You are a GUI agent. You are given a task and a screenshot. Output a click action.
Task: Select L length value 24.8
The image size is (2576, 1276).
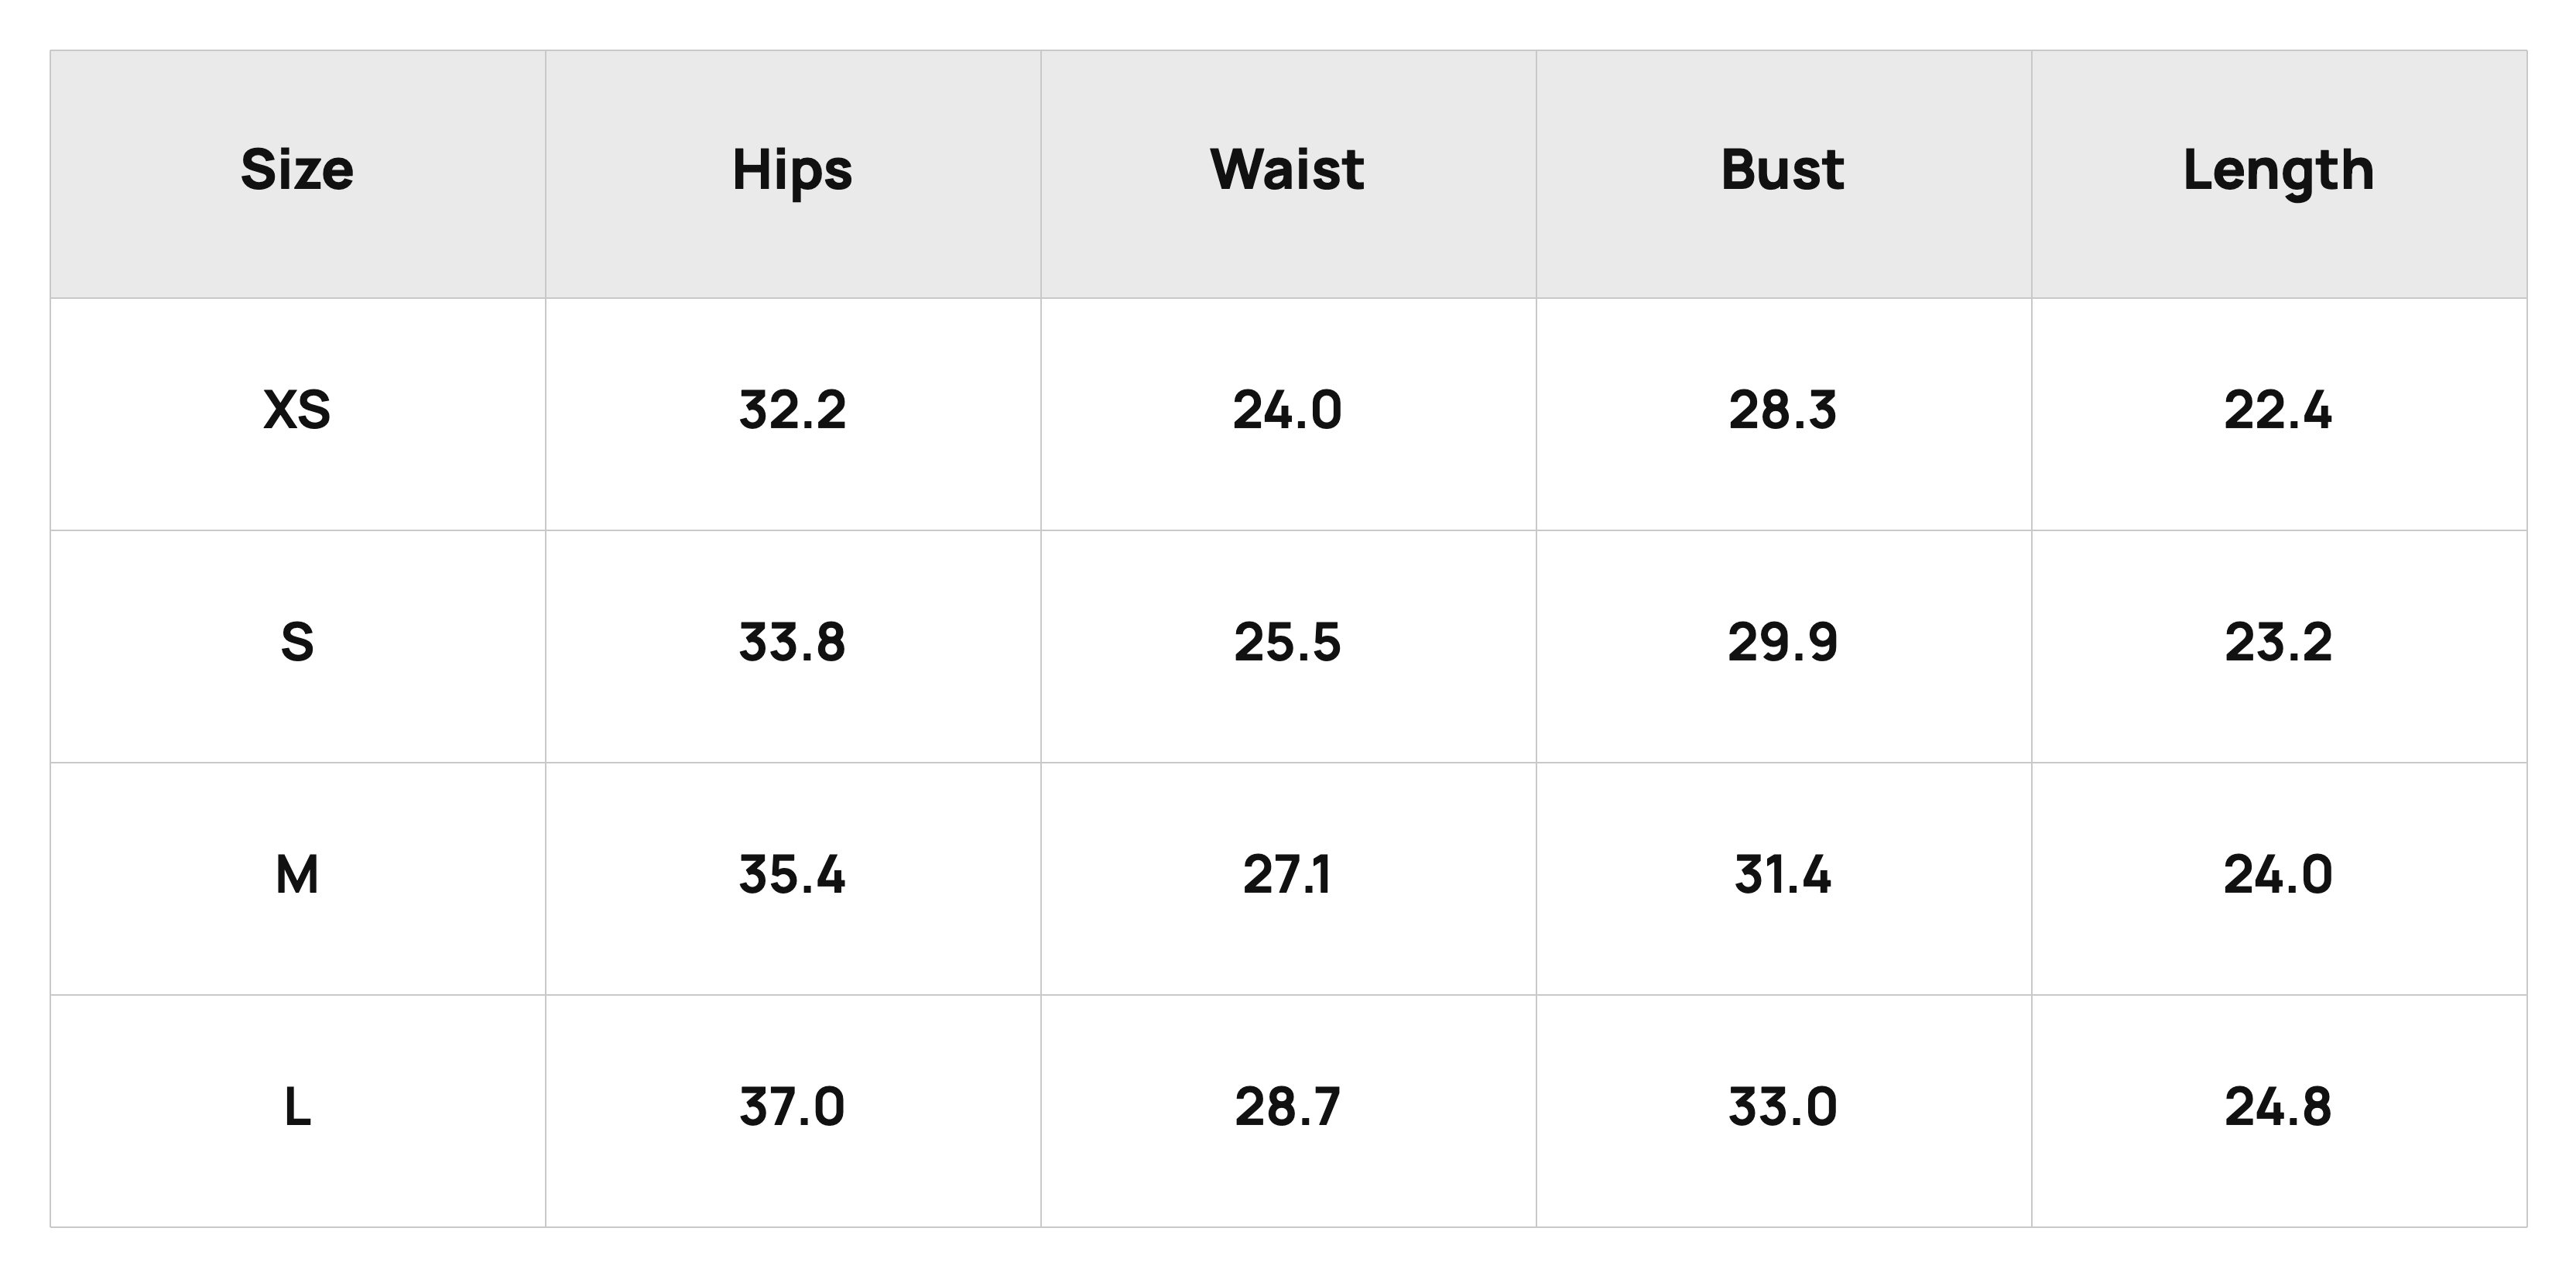click(x=2278, y=1108)
